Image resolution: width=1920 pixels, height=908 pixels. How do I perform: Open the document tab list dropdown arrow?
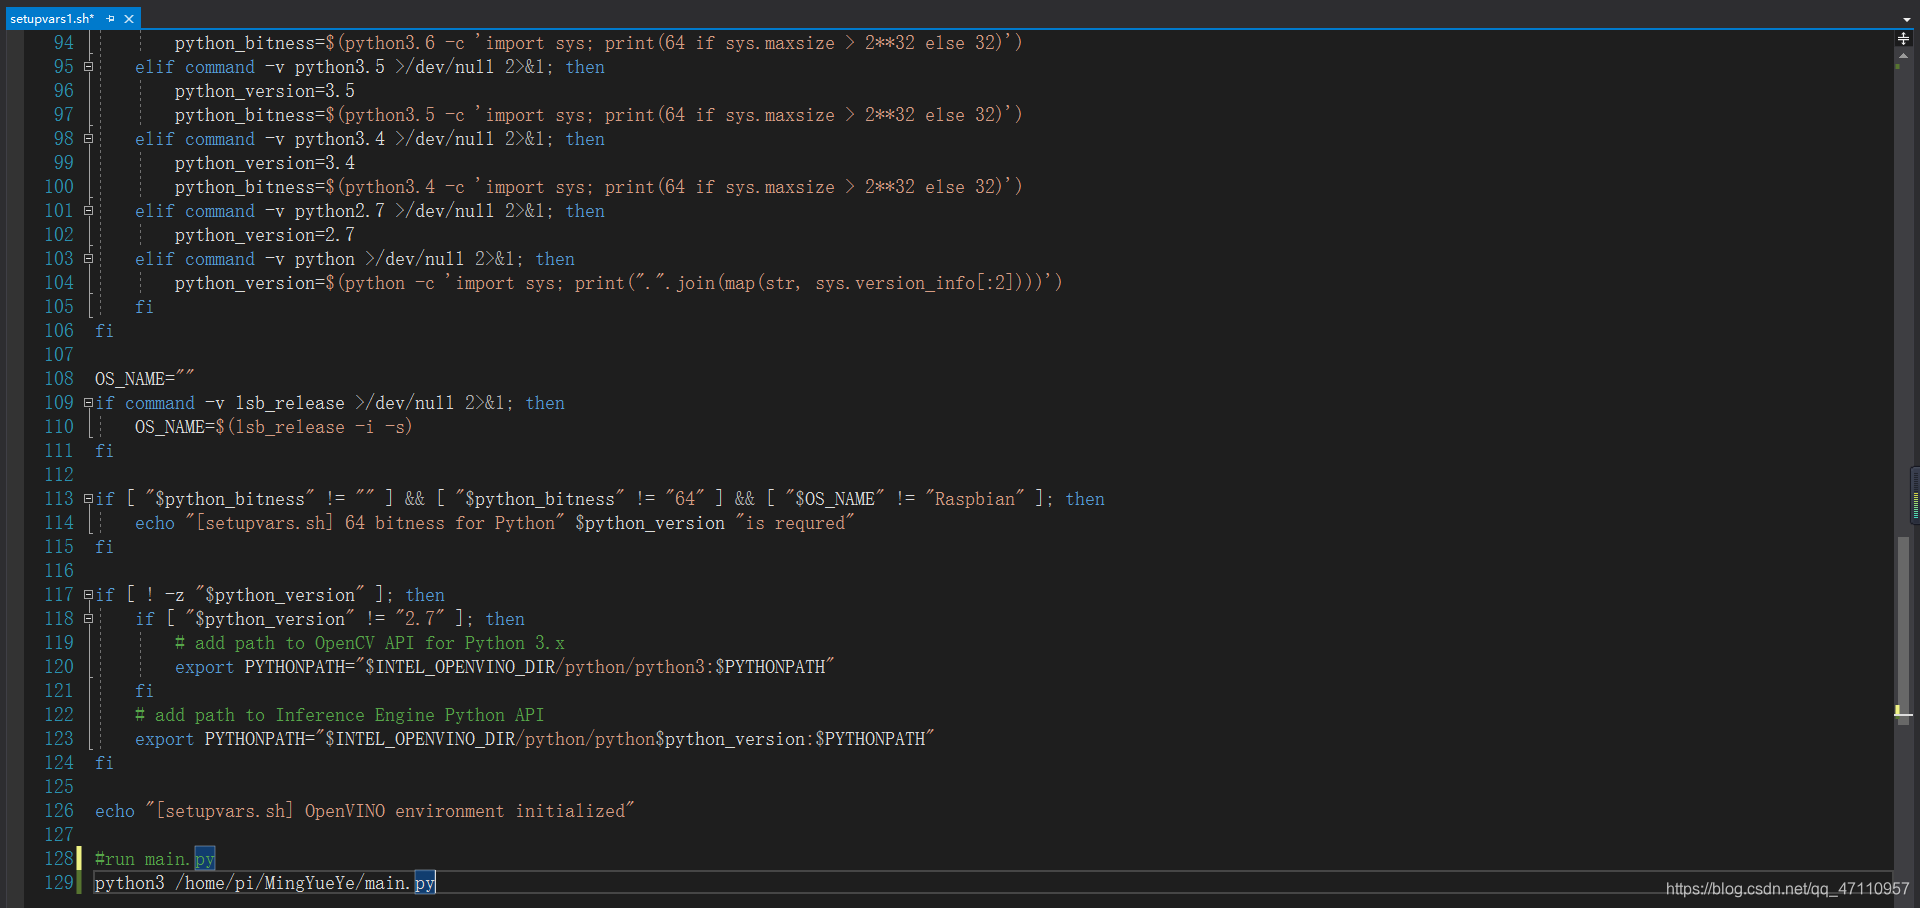[1906, 19]
